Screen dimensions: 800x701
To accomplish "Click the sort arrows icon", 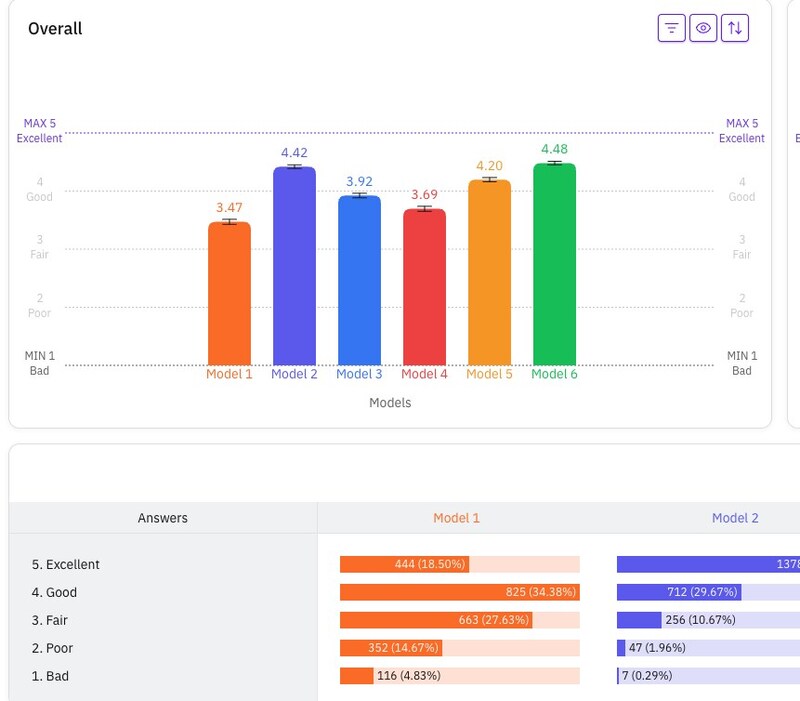I will coord(735,28).
